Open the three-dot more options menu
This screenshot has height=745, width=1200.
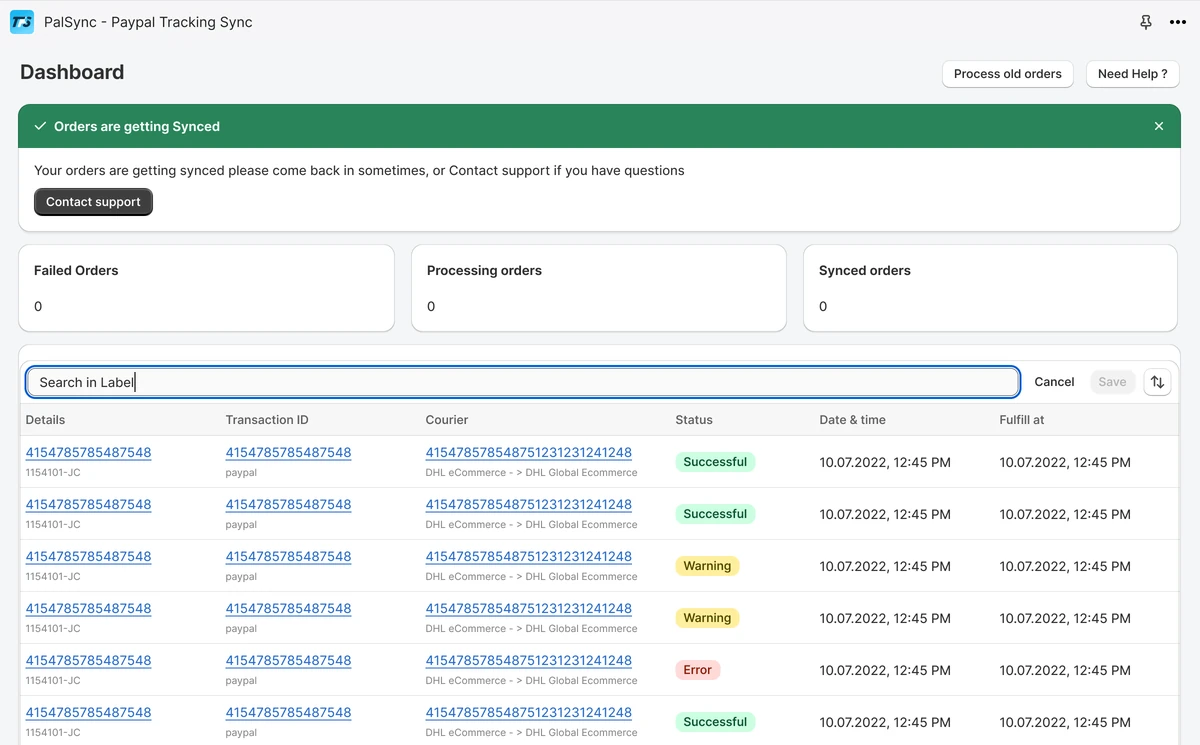tap(1177, 22)
